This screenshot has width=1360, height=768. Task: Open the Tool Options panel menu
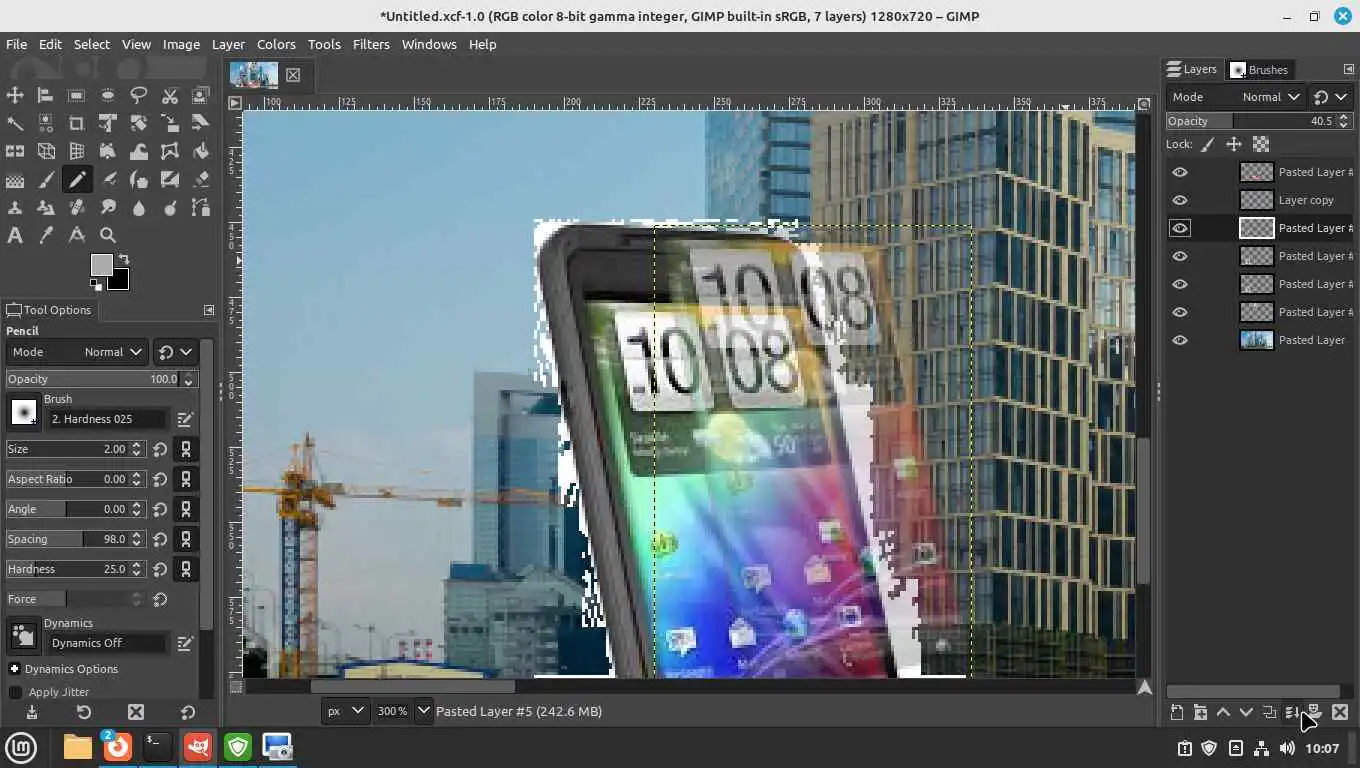coord(208,310)
